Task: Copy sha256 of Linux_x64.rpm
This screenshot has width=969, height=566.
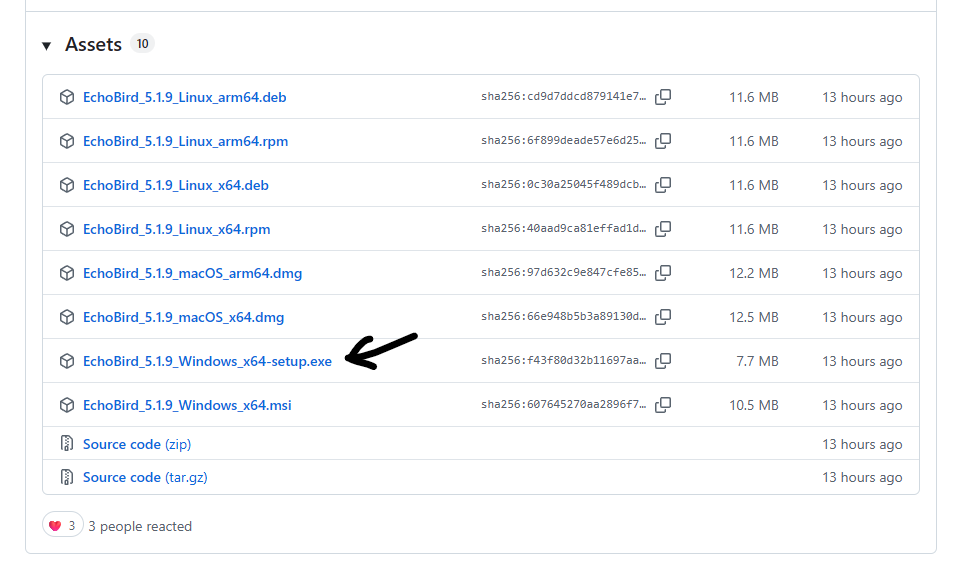Action: 663,229
